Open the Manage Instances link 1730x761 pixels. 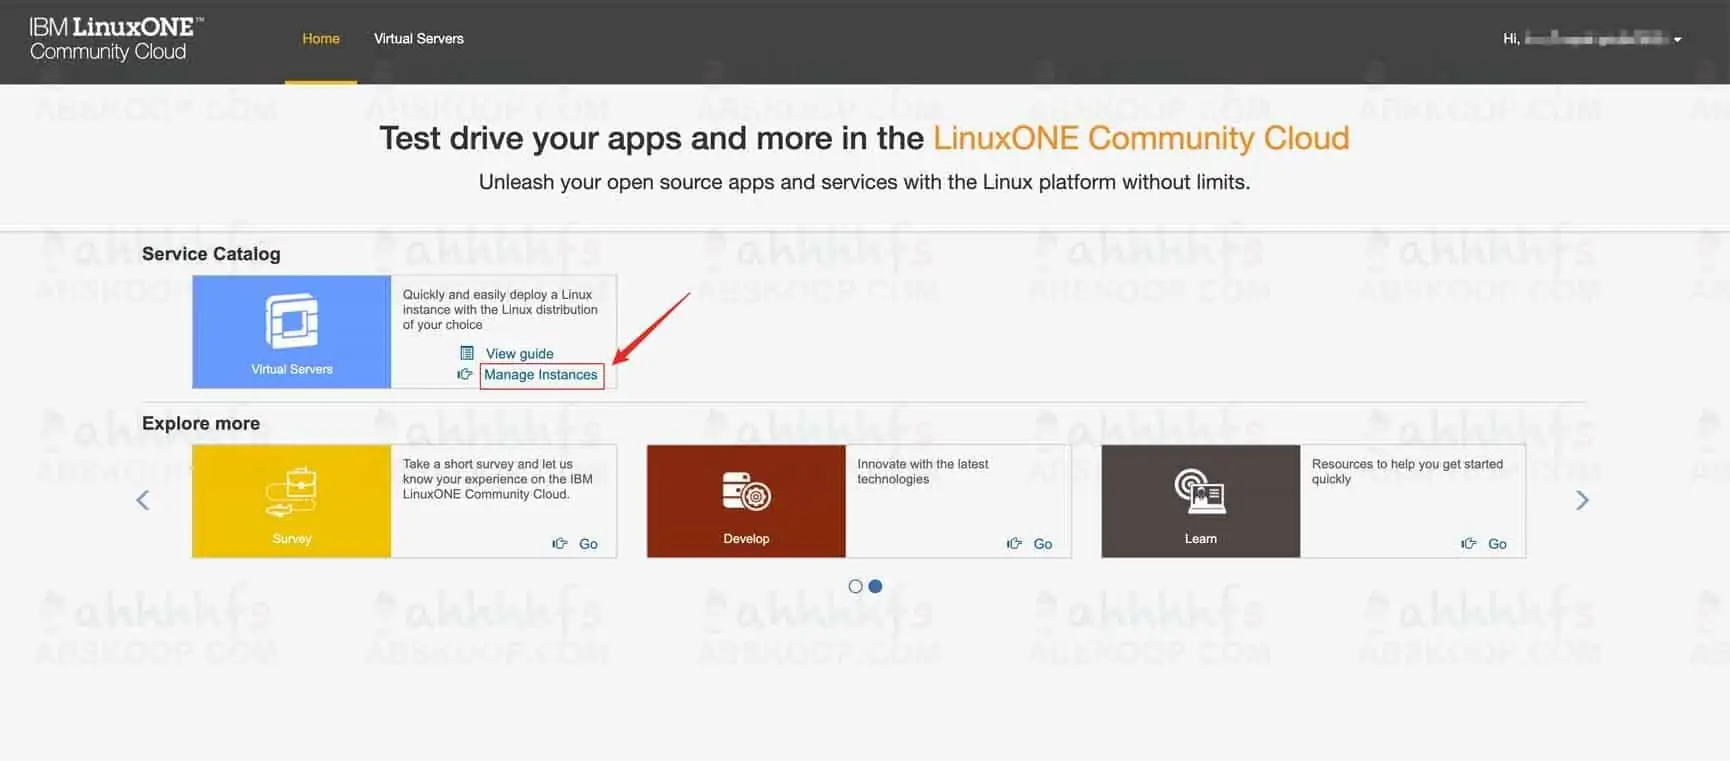[541, 375]
